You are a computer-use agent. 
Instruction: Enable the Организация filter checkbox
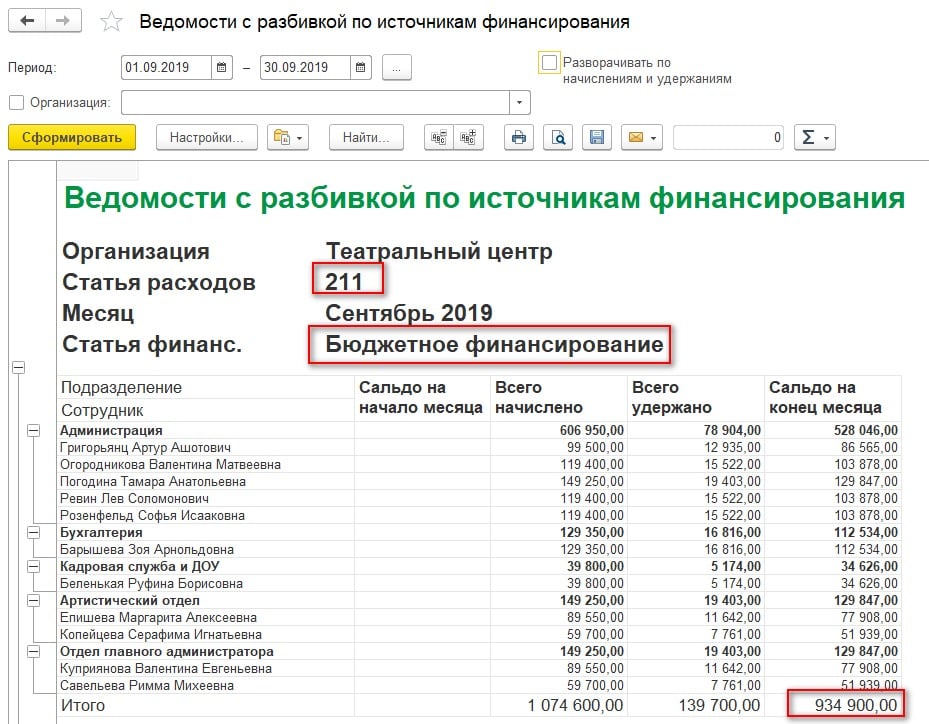17,102
